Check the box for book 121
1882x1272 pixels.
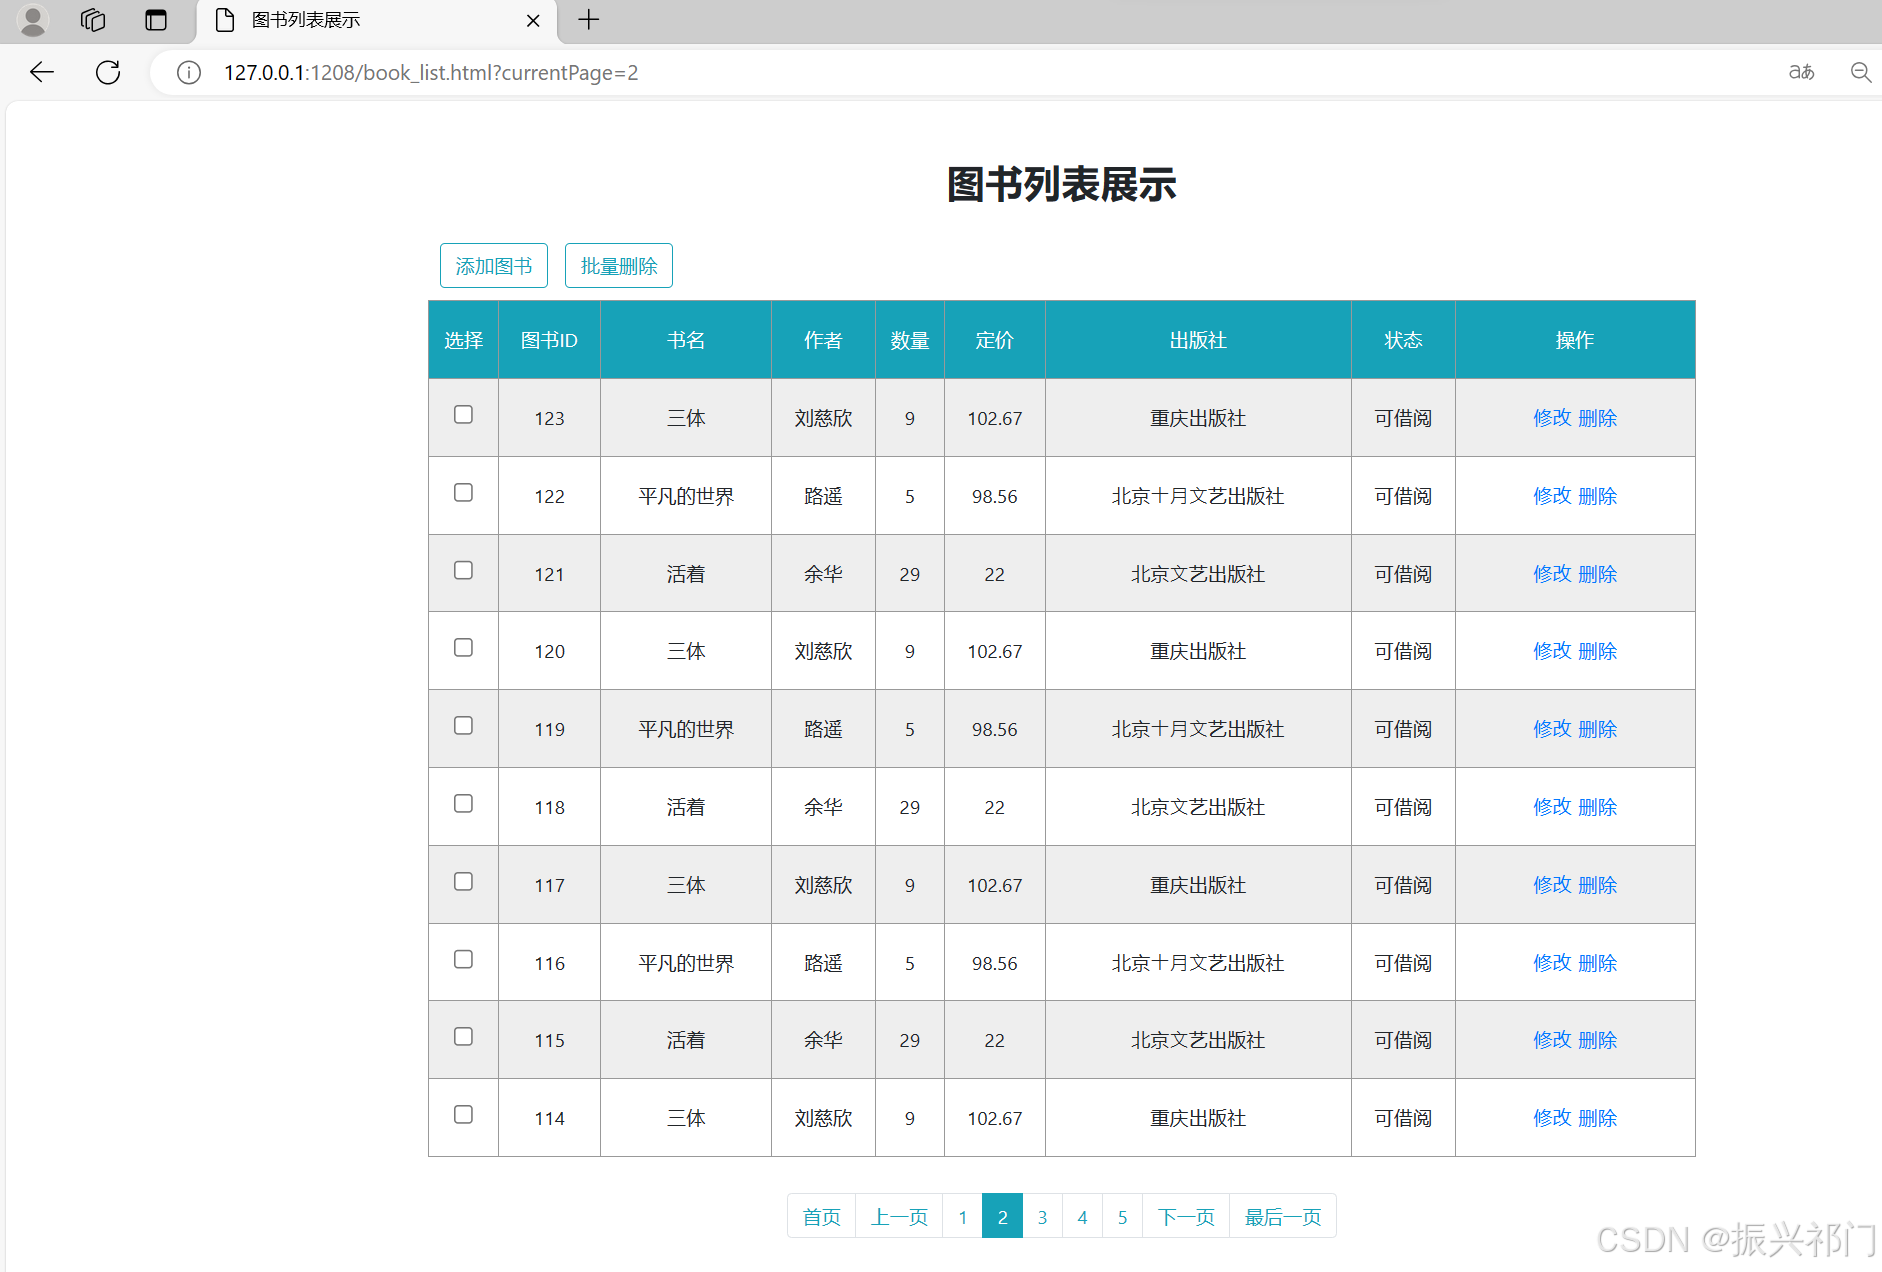coord(463,570)
